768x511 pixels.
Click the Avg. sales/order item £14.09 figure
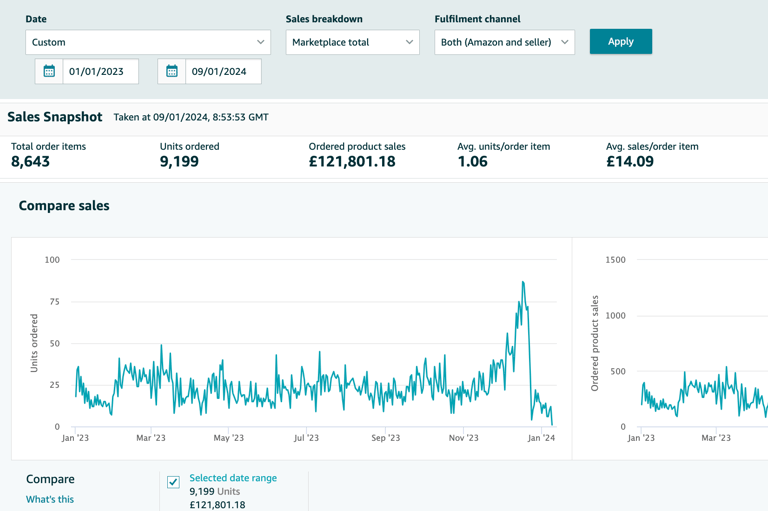pos(630,162)
